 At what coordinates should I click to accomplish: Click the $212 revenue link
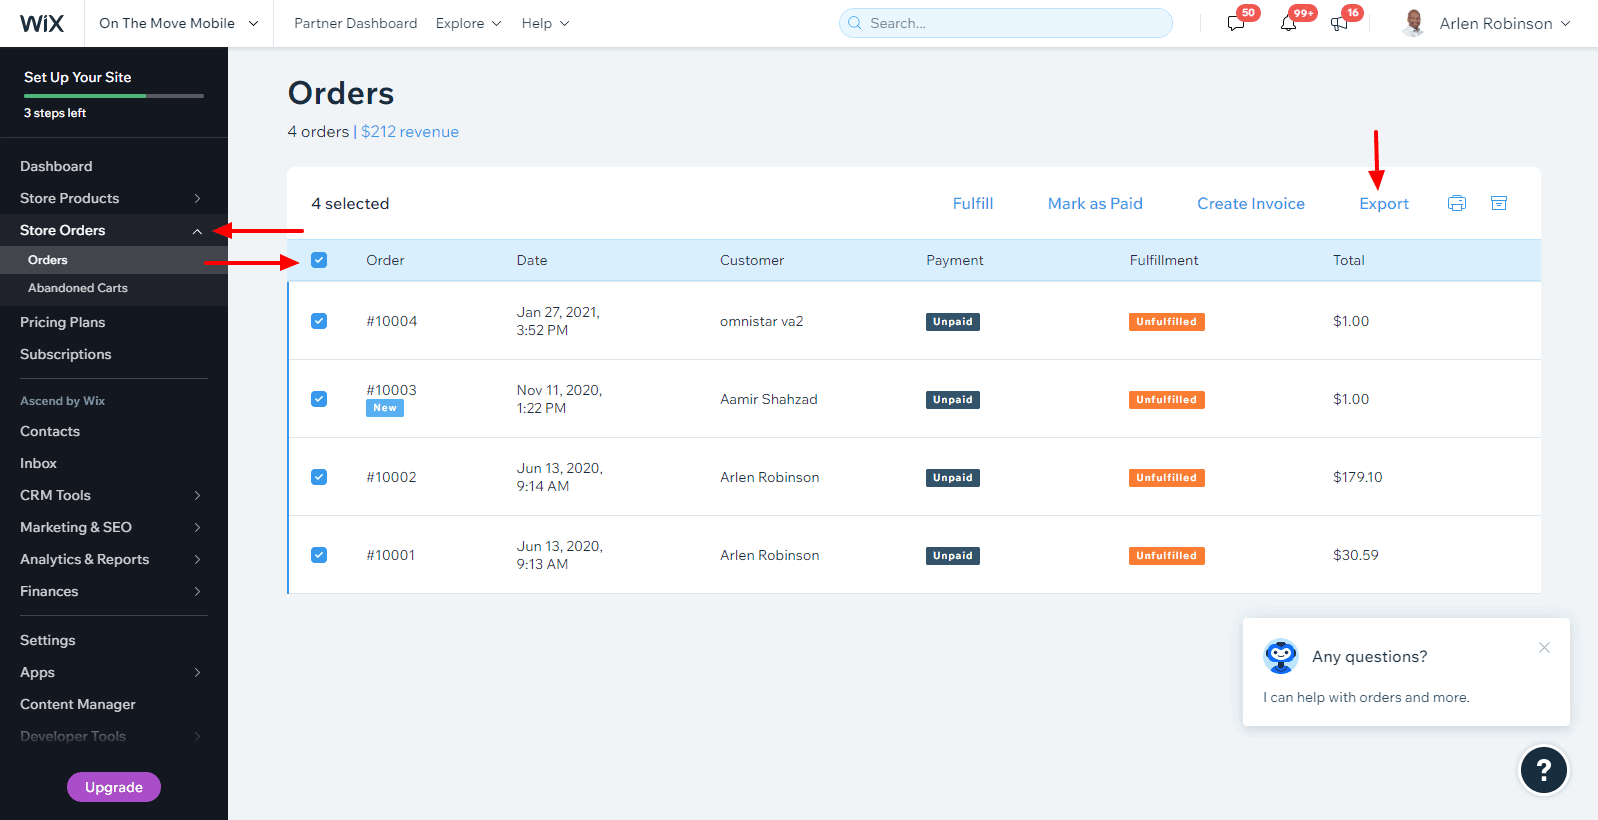(x=410, y=131)
